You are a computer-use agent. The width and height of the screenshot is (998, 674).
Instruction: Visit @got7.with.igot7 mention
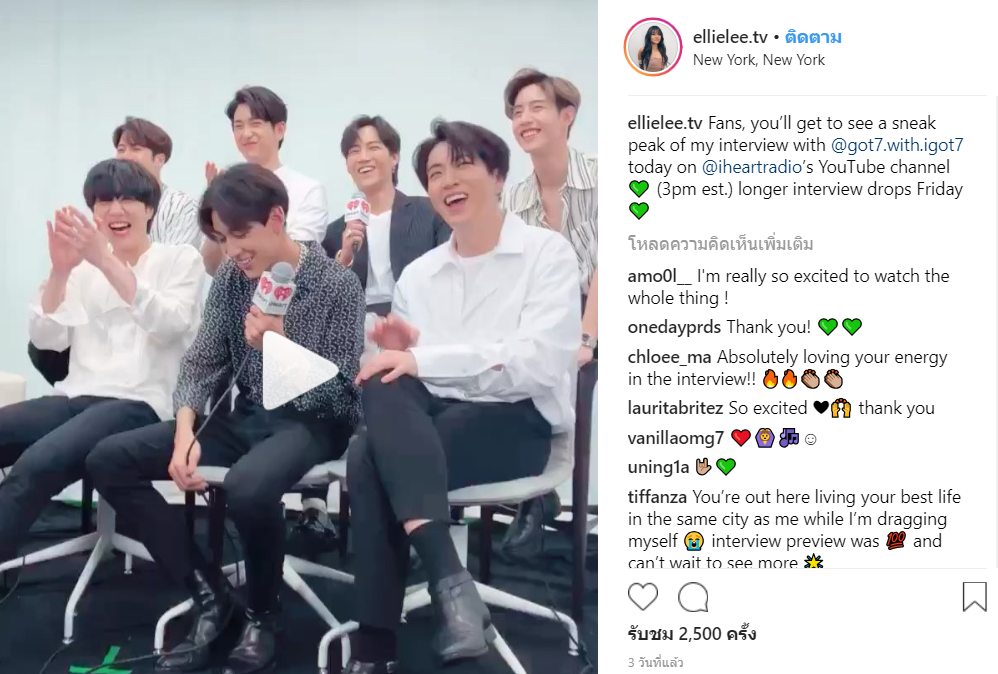[897, 145]
